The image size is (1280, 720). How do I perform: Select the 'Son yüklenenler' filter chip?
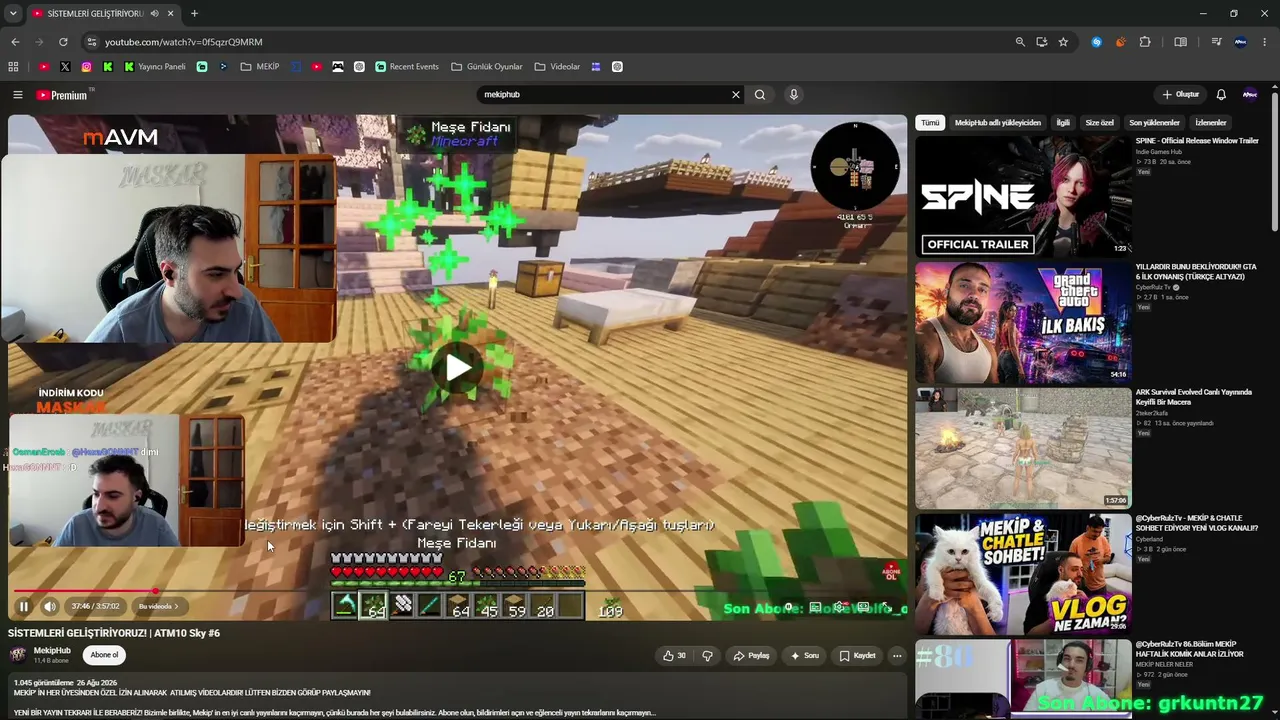(x=1155, y=123)
